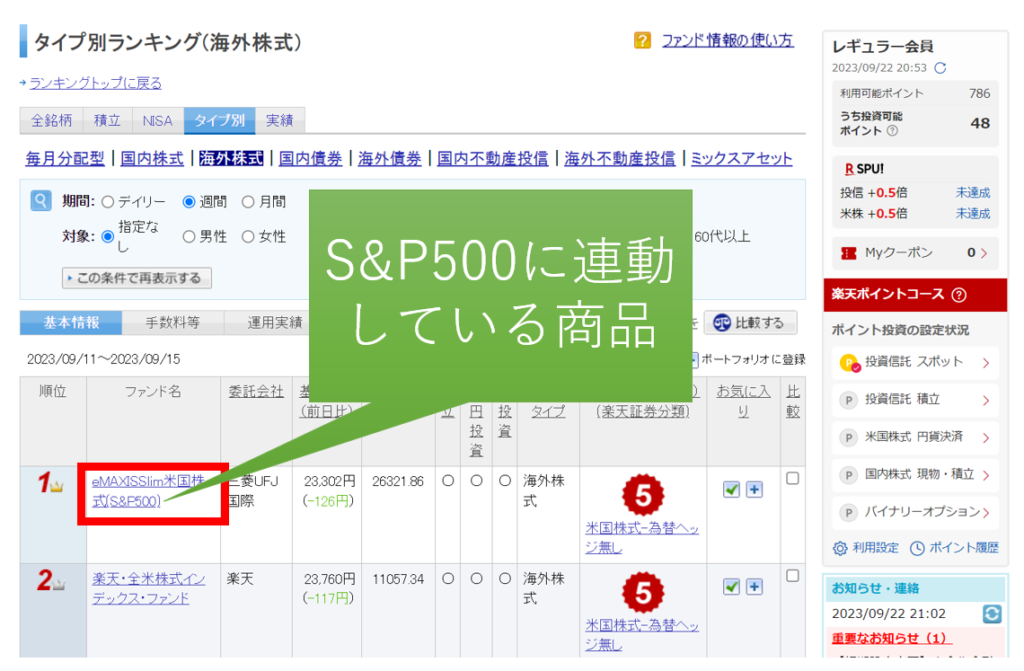
Task: Click the question mark help icon beside ファンド情報の使い方
Action: tap(642, 41)
